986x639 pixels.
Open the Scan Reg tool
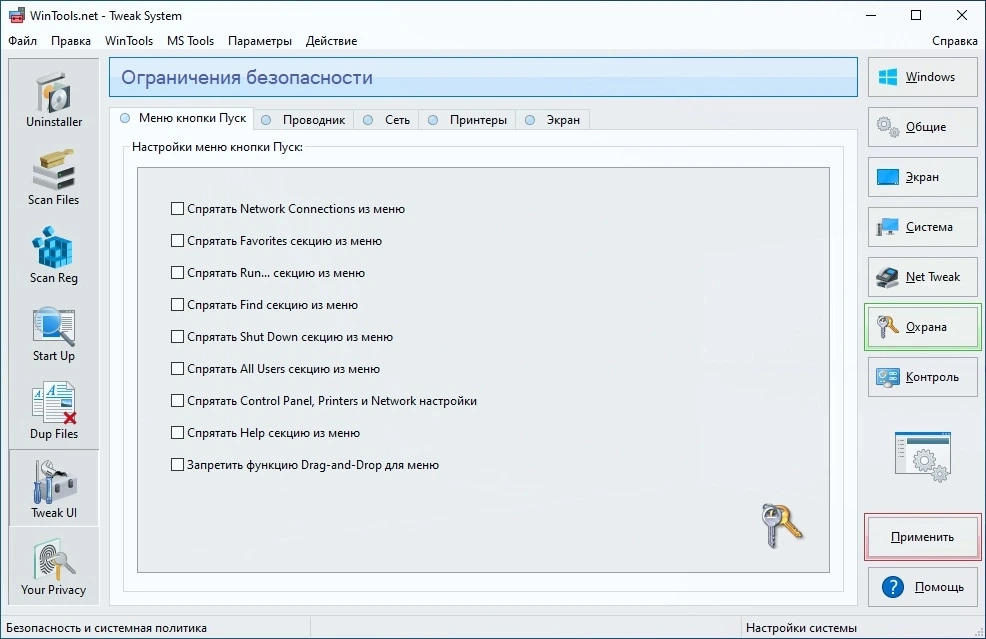coord(53,255)
